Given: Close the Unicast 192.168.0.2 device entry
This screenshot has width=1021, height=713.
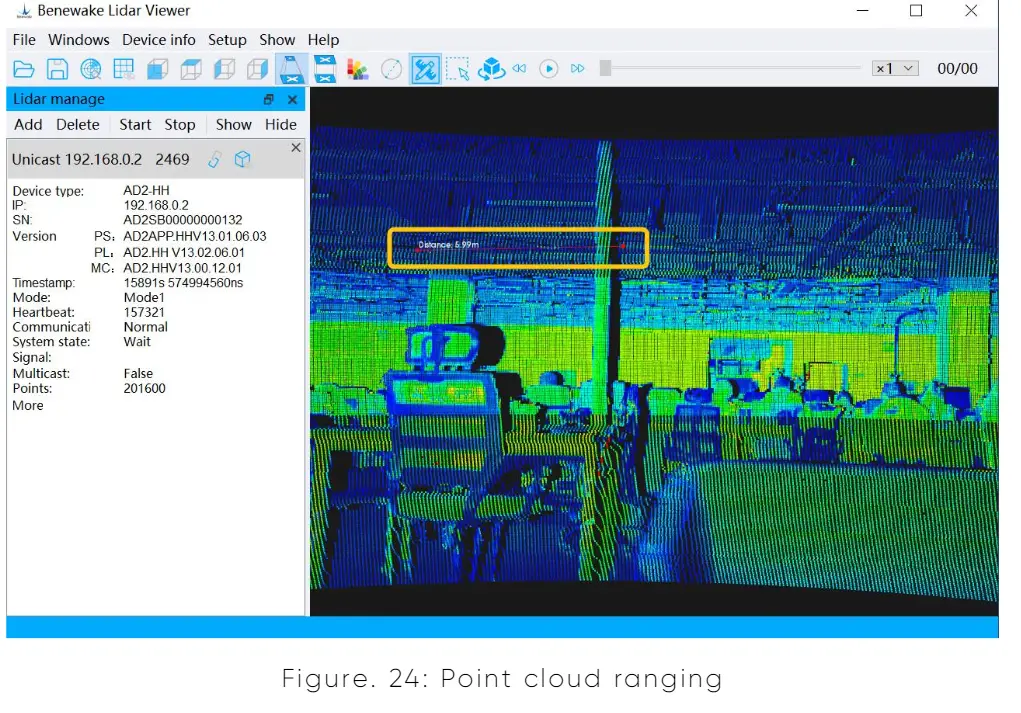Looking at the screenshot, I should [296, 148].
